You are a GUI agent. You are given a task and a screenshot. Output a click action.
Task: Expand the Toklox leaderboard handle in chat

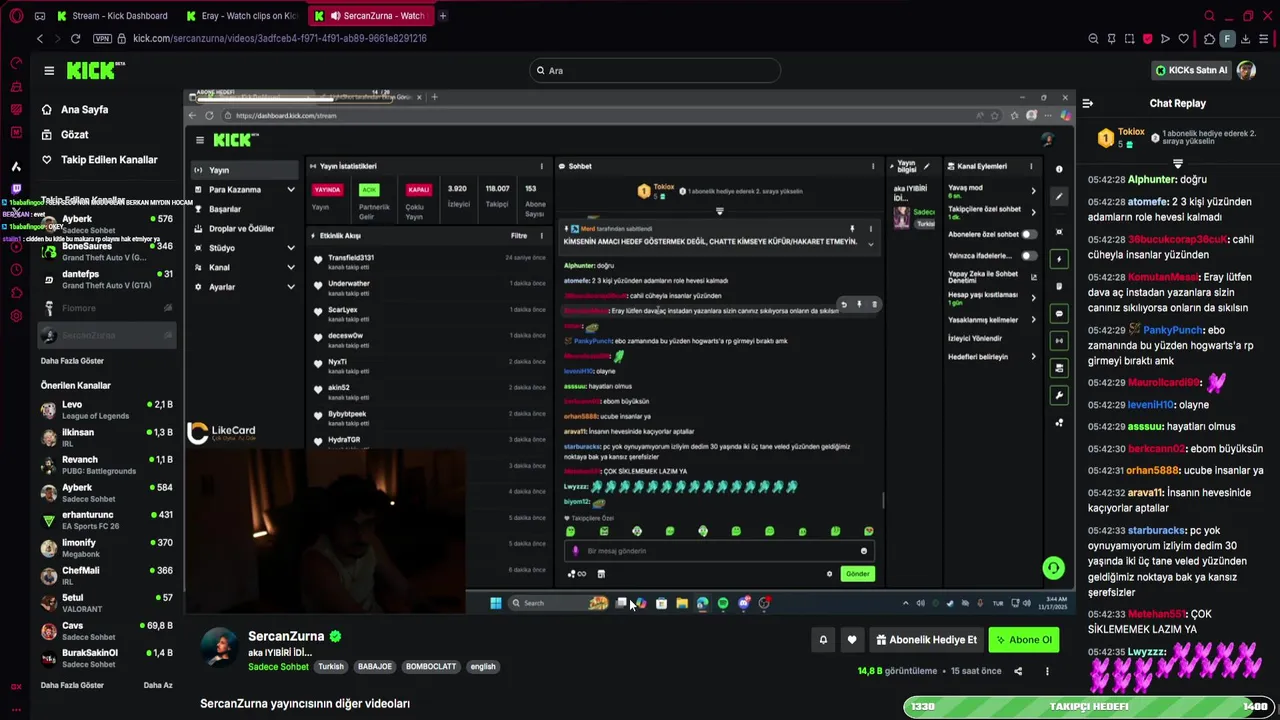click(x=1177, y=164)
